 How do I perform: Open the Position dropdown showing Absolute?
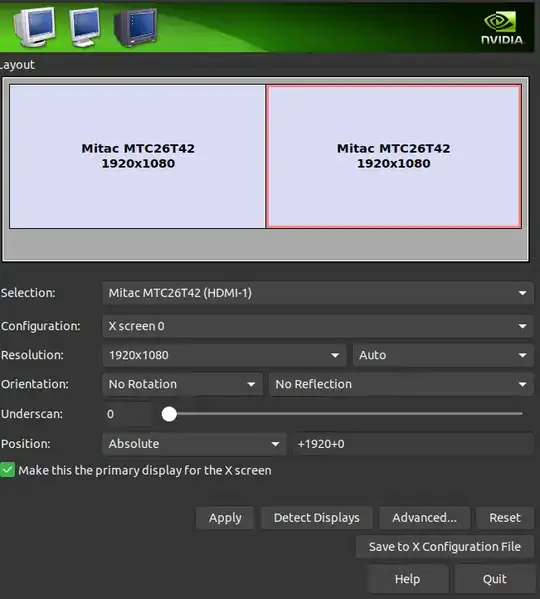[x=194, y=444]
